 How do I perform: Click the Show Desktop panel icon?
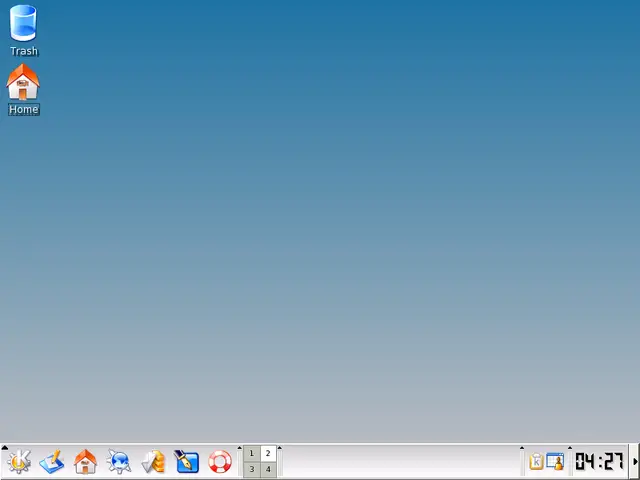tap(52, 462)
